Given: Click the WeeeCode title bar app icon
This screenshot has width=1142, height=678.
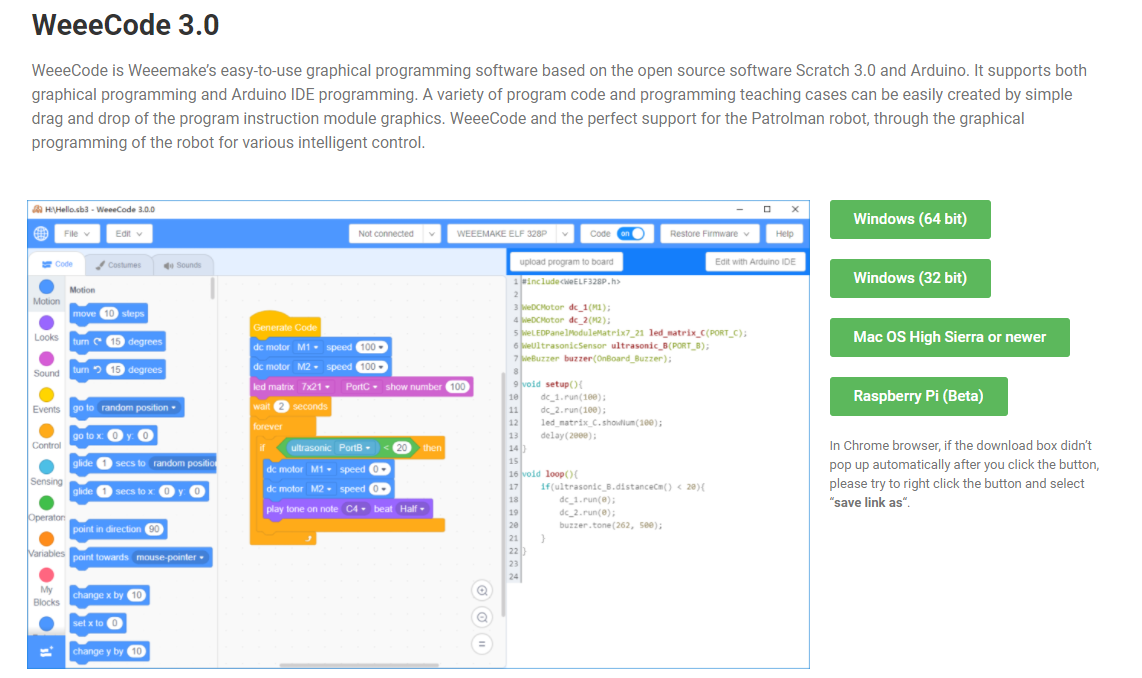Looking at the screenshot, I should 37,209.
